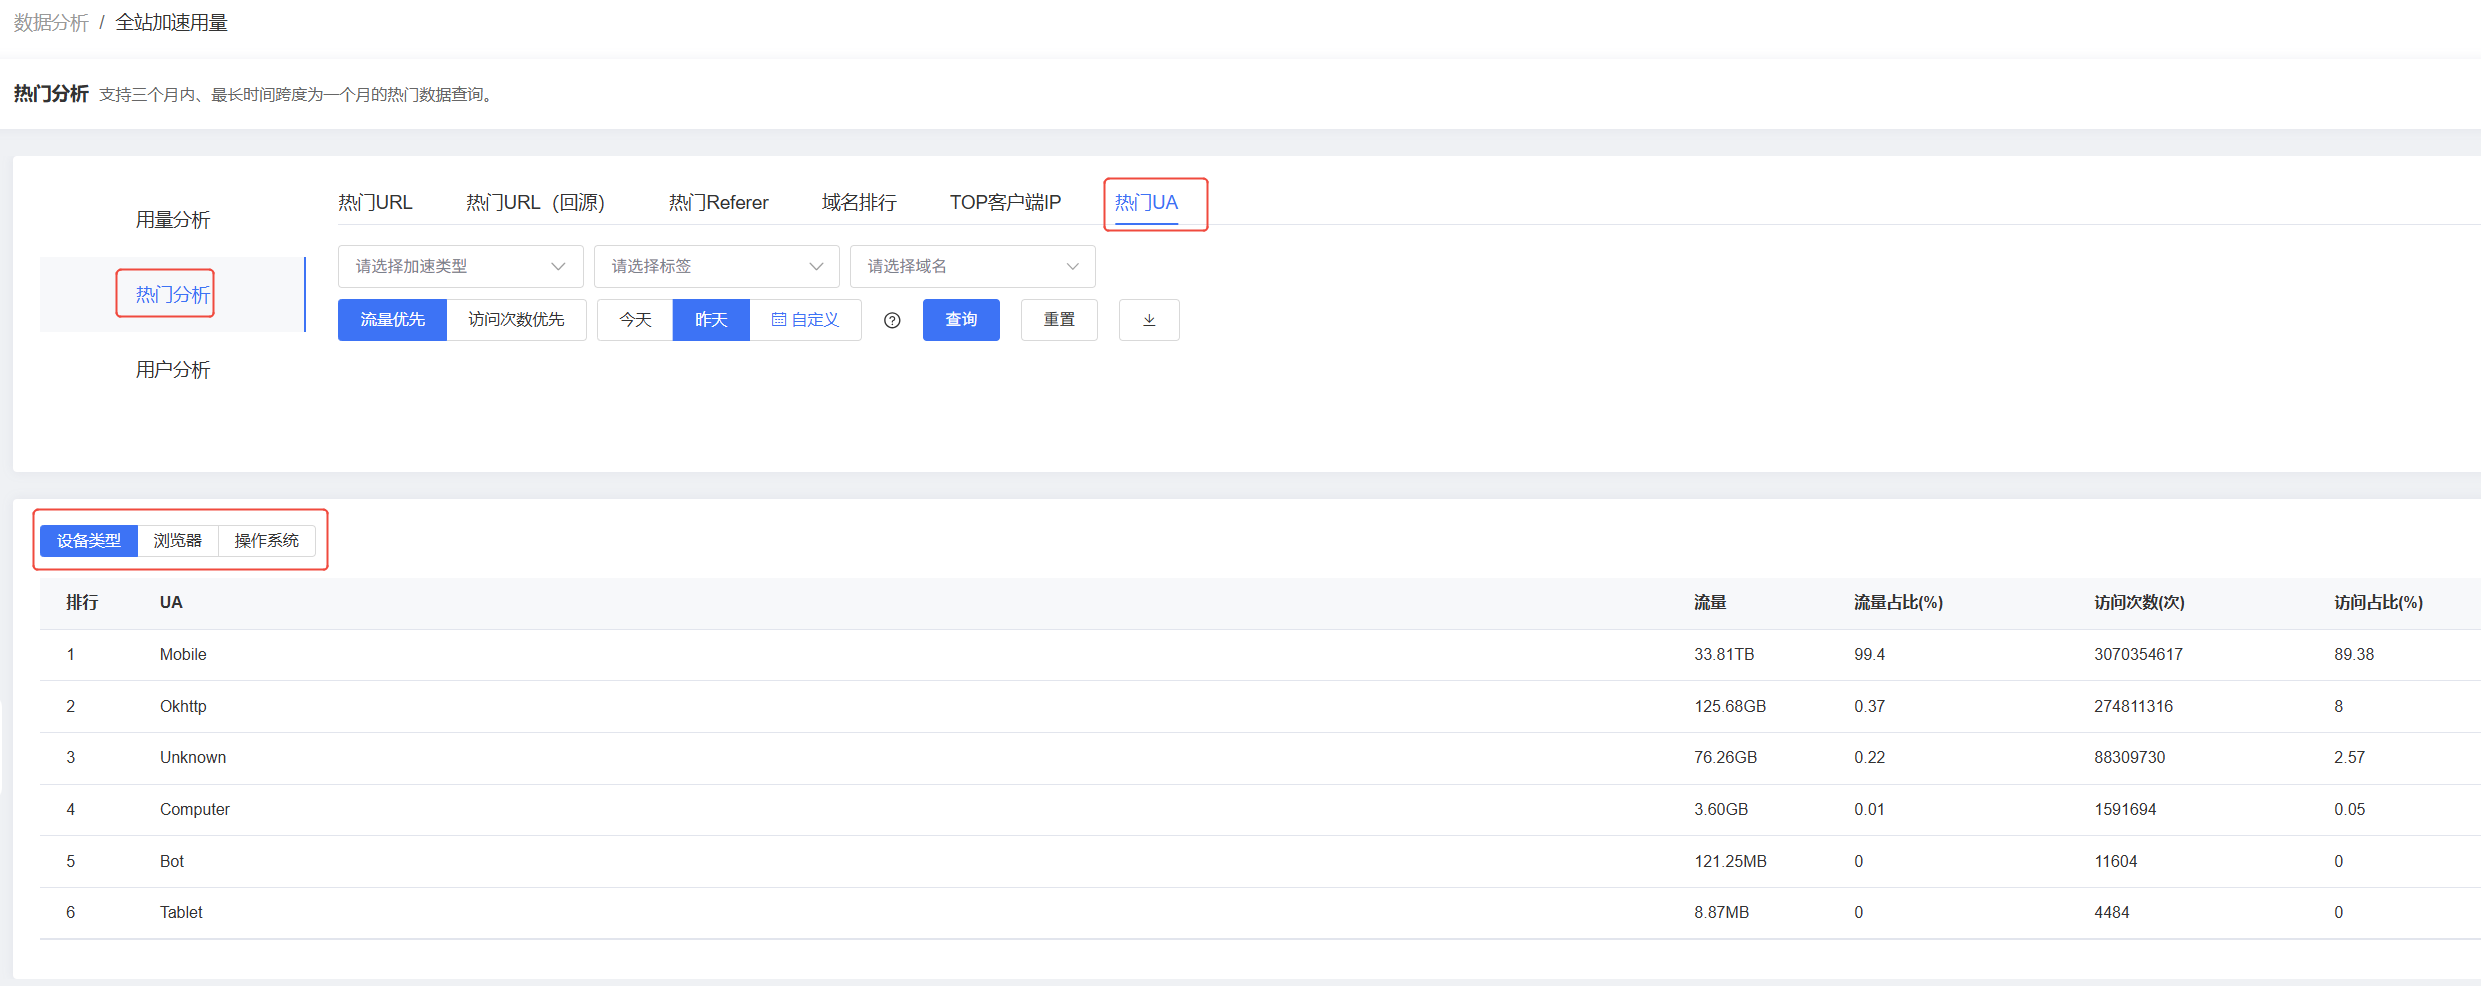
Task: Open 自定义 custom date picker
Action: pos(805,320)
